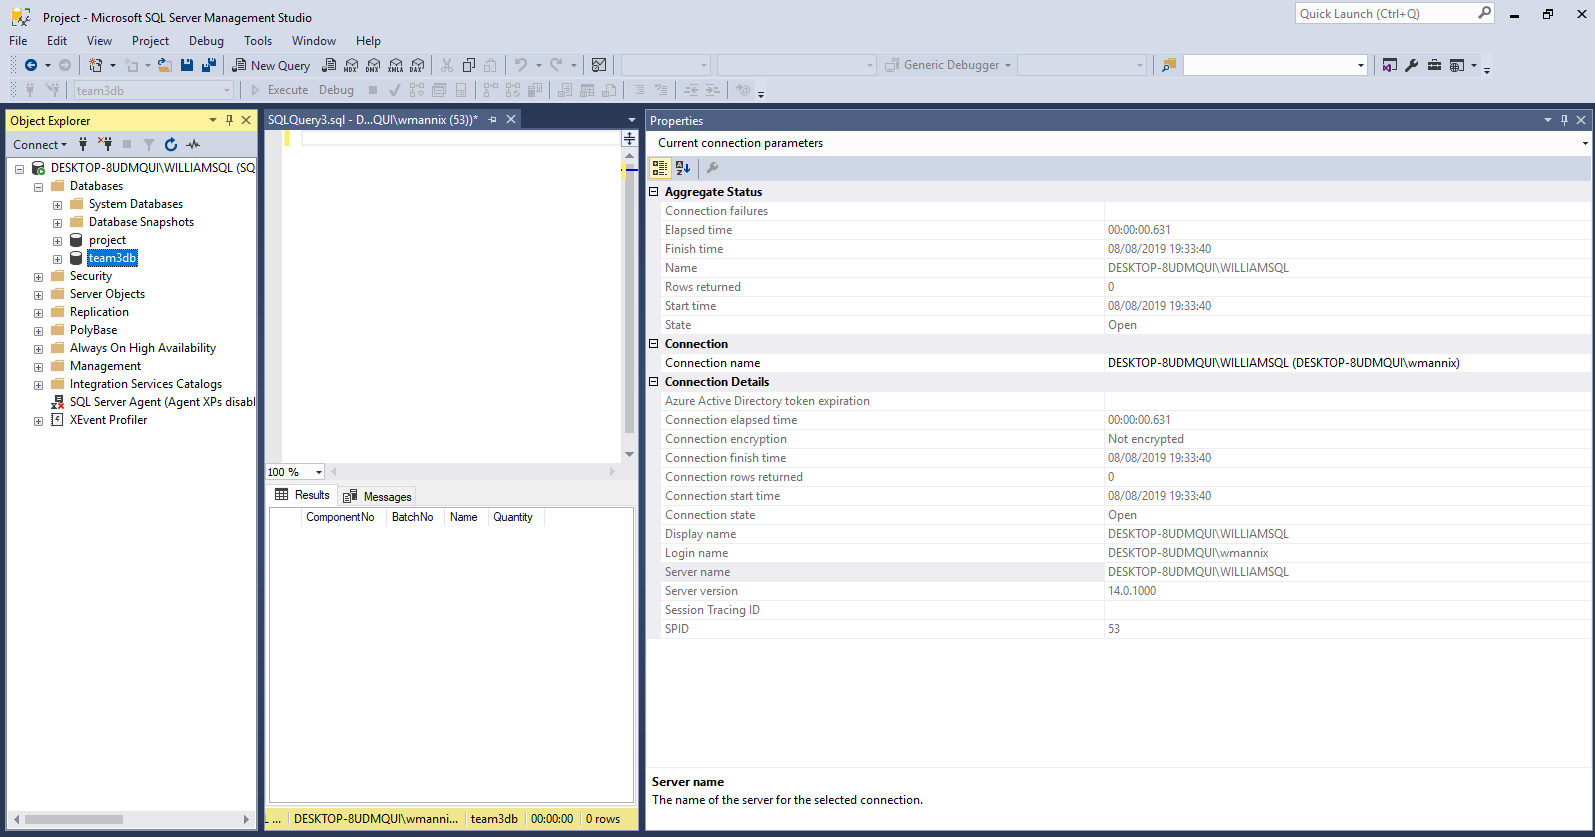Image resolution: width=1595 pixels, height=837 pixels.
Task: Expand the System Databases node
Action: (x=57, y=205)
